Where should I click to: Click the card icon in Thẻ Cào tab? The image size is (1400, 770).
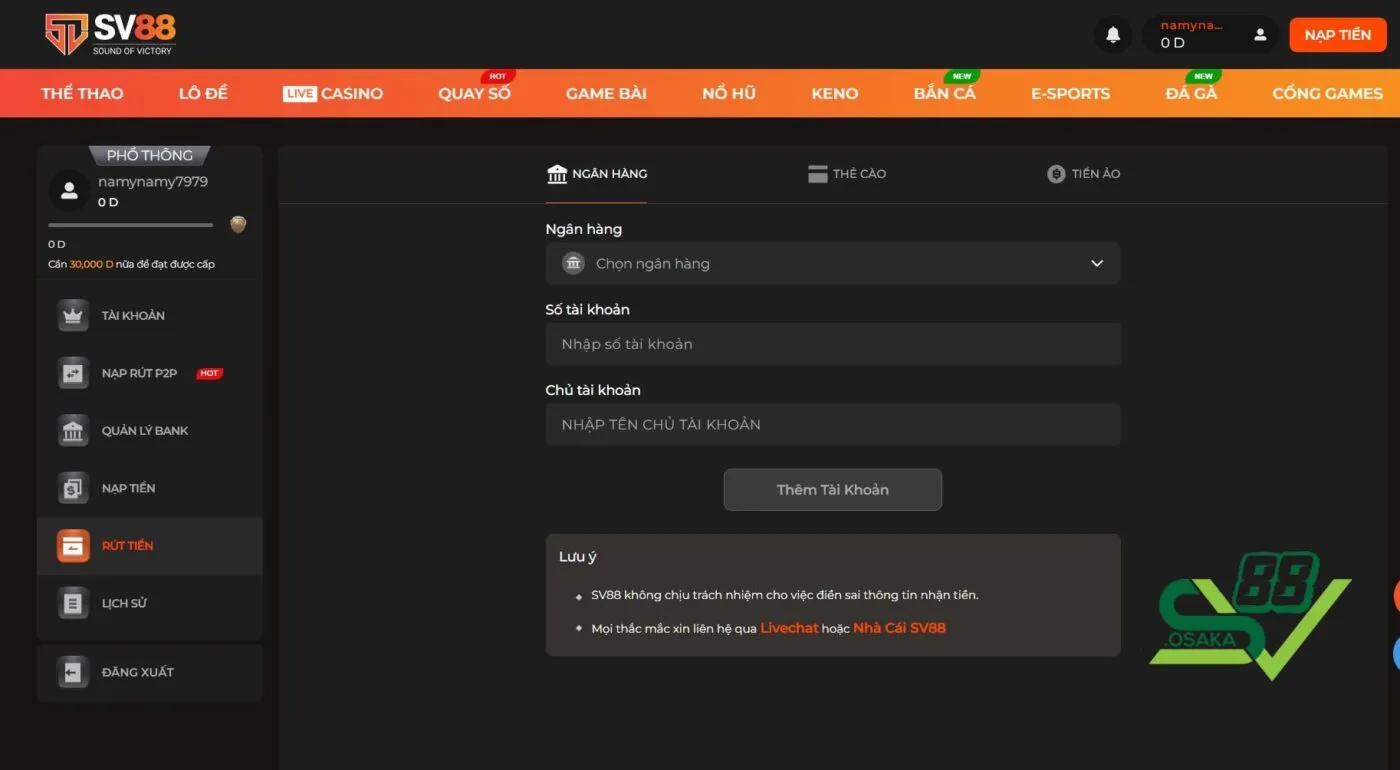coord(818,174)
